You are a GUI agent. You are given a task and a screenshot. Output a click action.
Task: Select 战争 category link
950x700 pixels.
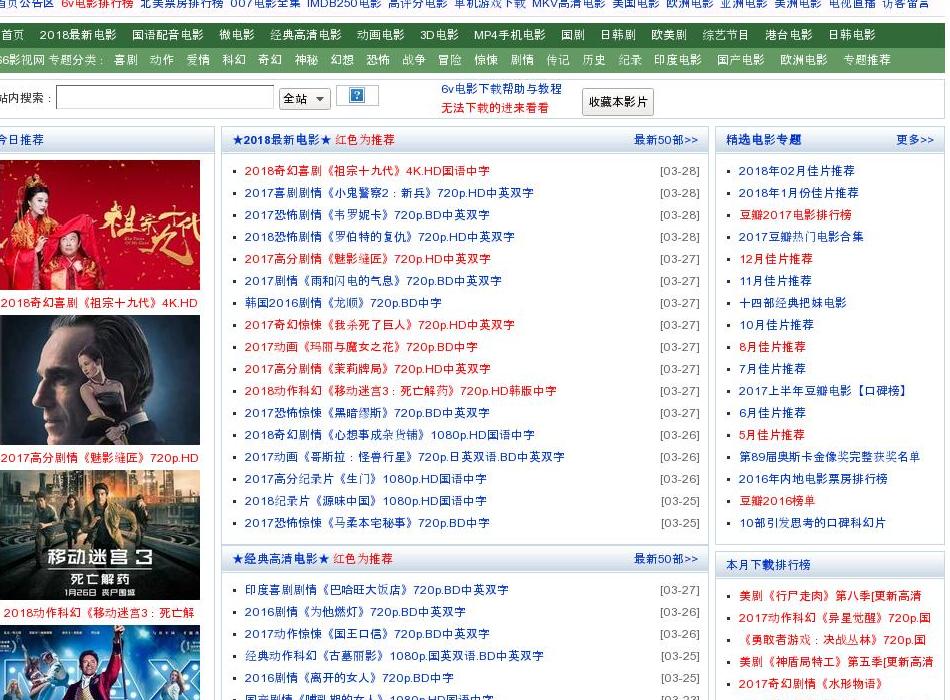(414, 60)
